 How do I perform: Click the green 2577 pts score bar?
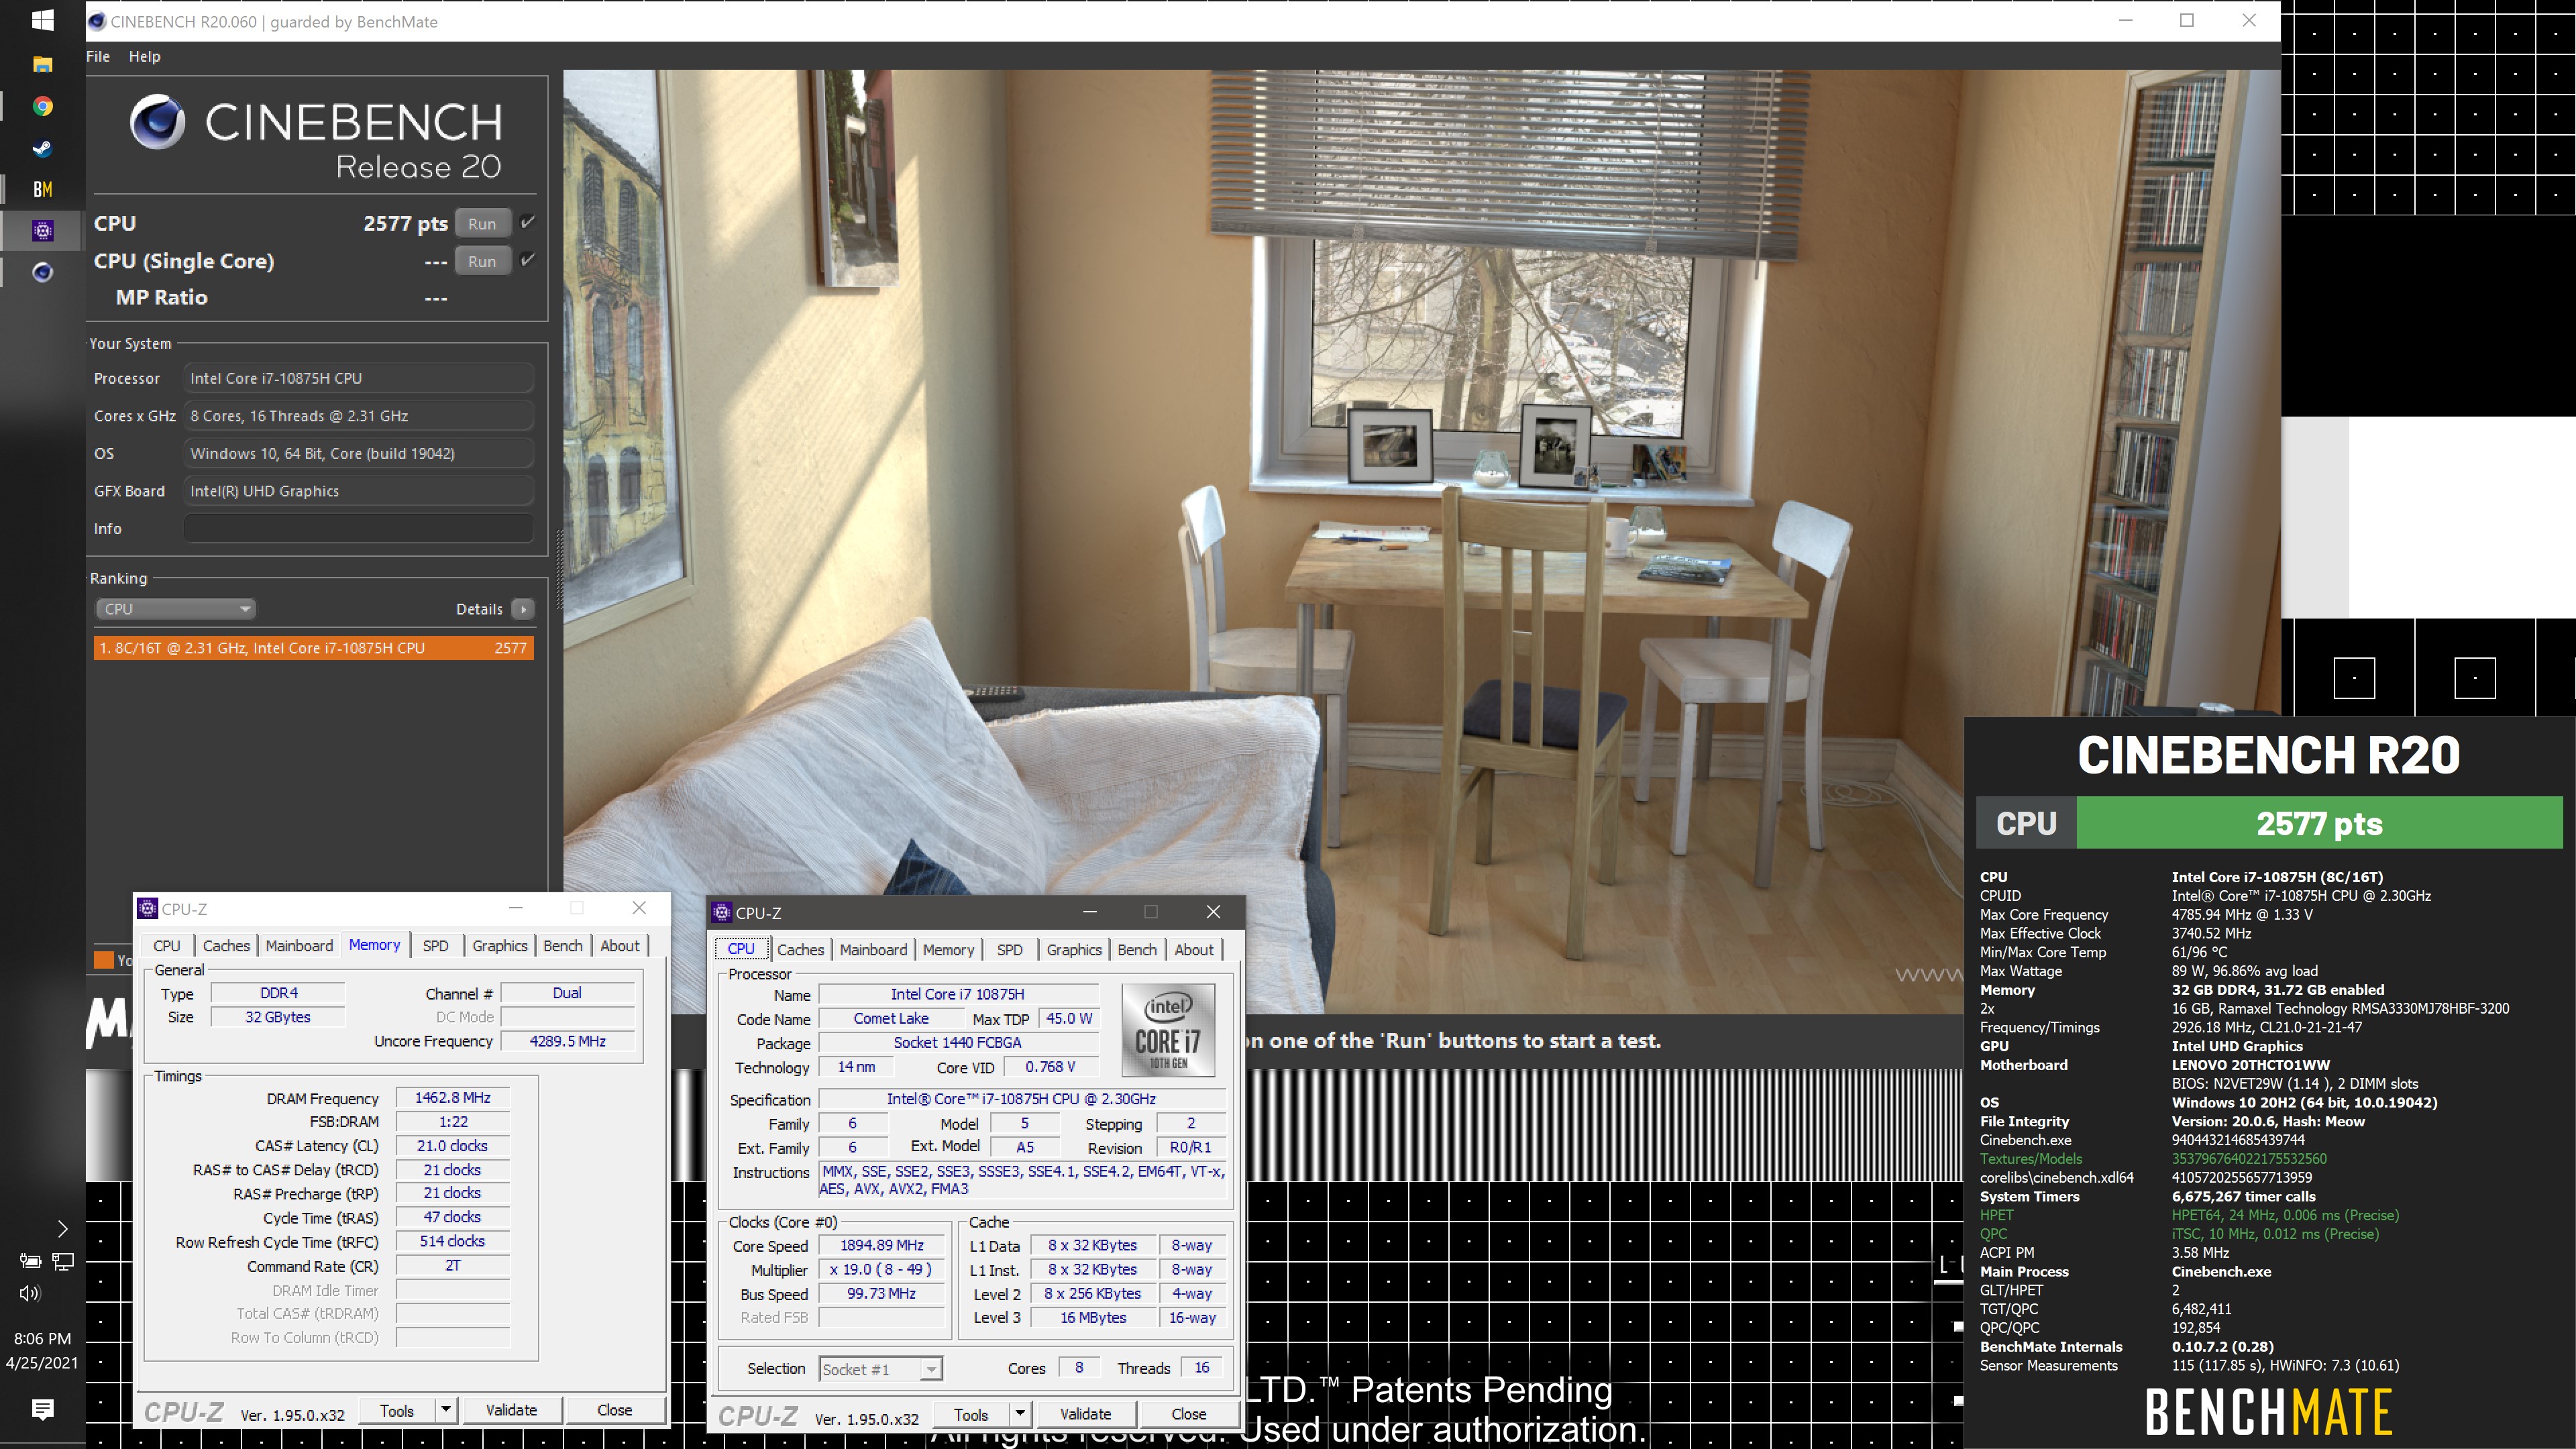click(2319, 823)
